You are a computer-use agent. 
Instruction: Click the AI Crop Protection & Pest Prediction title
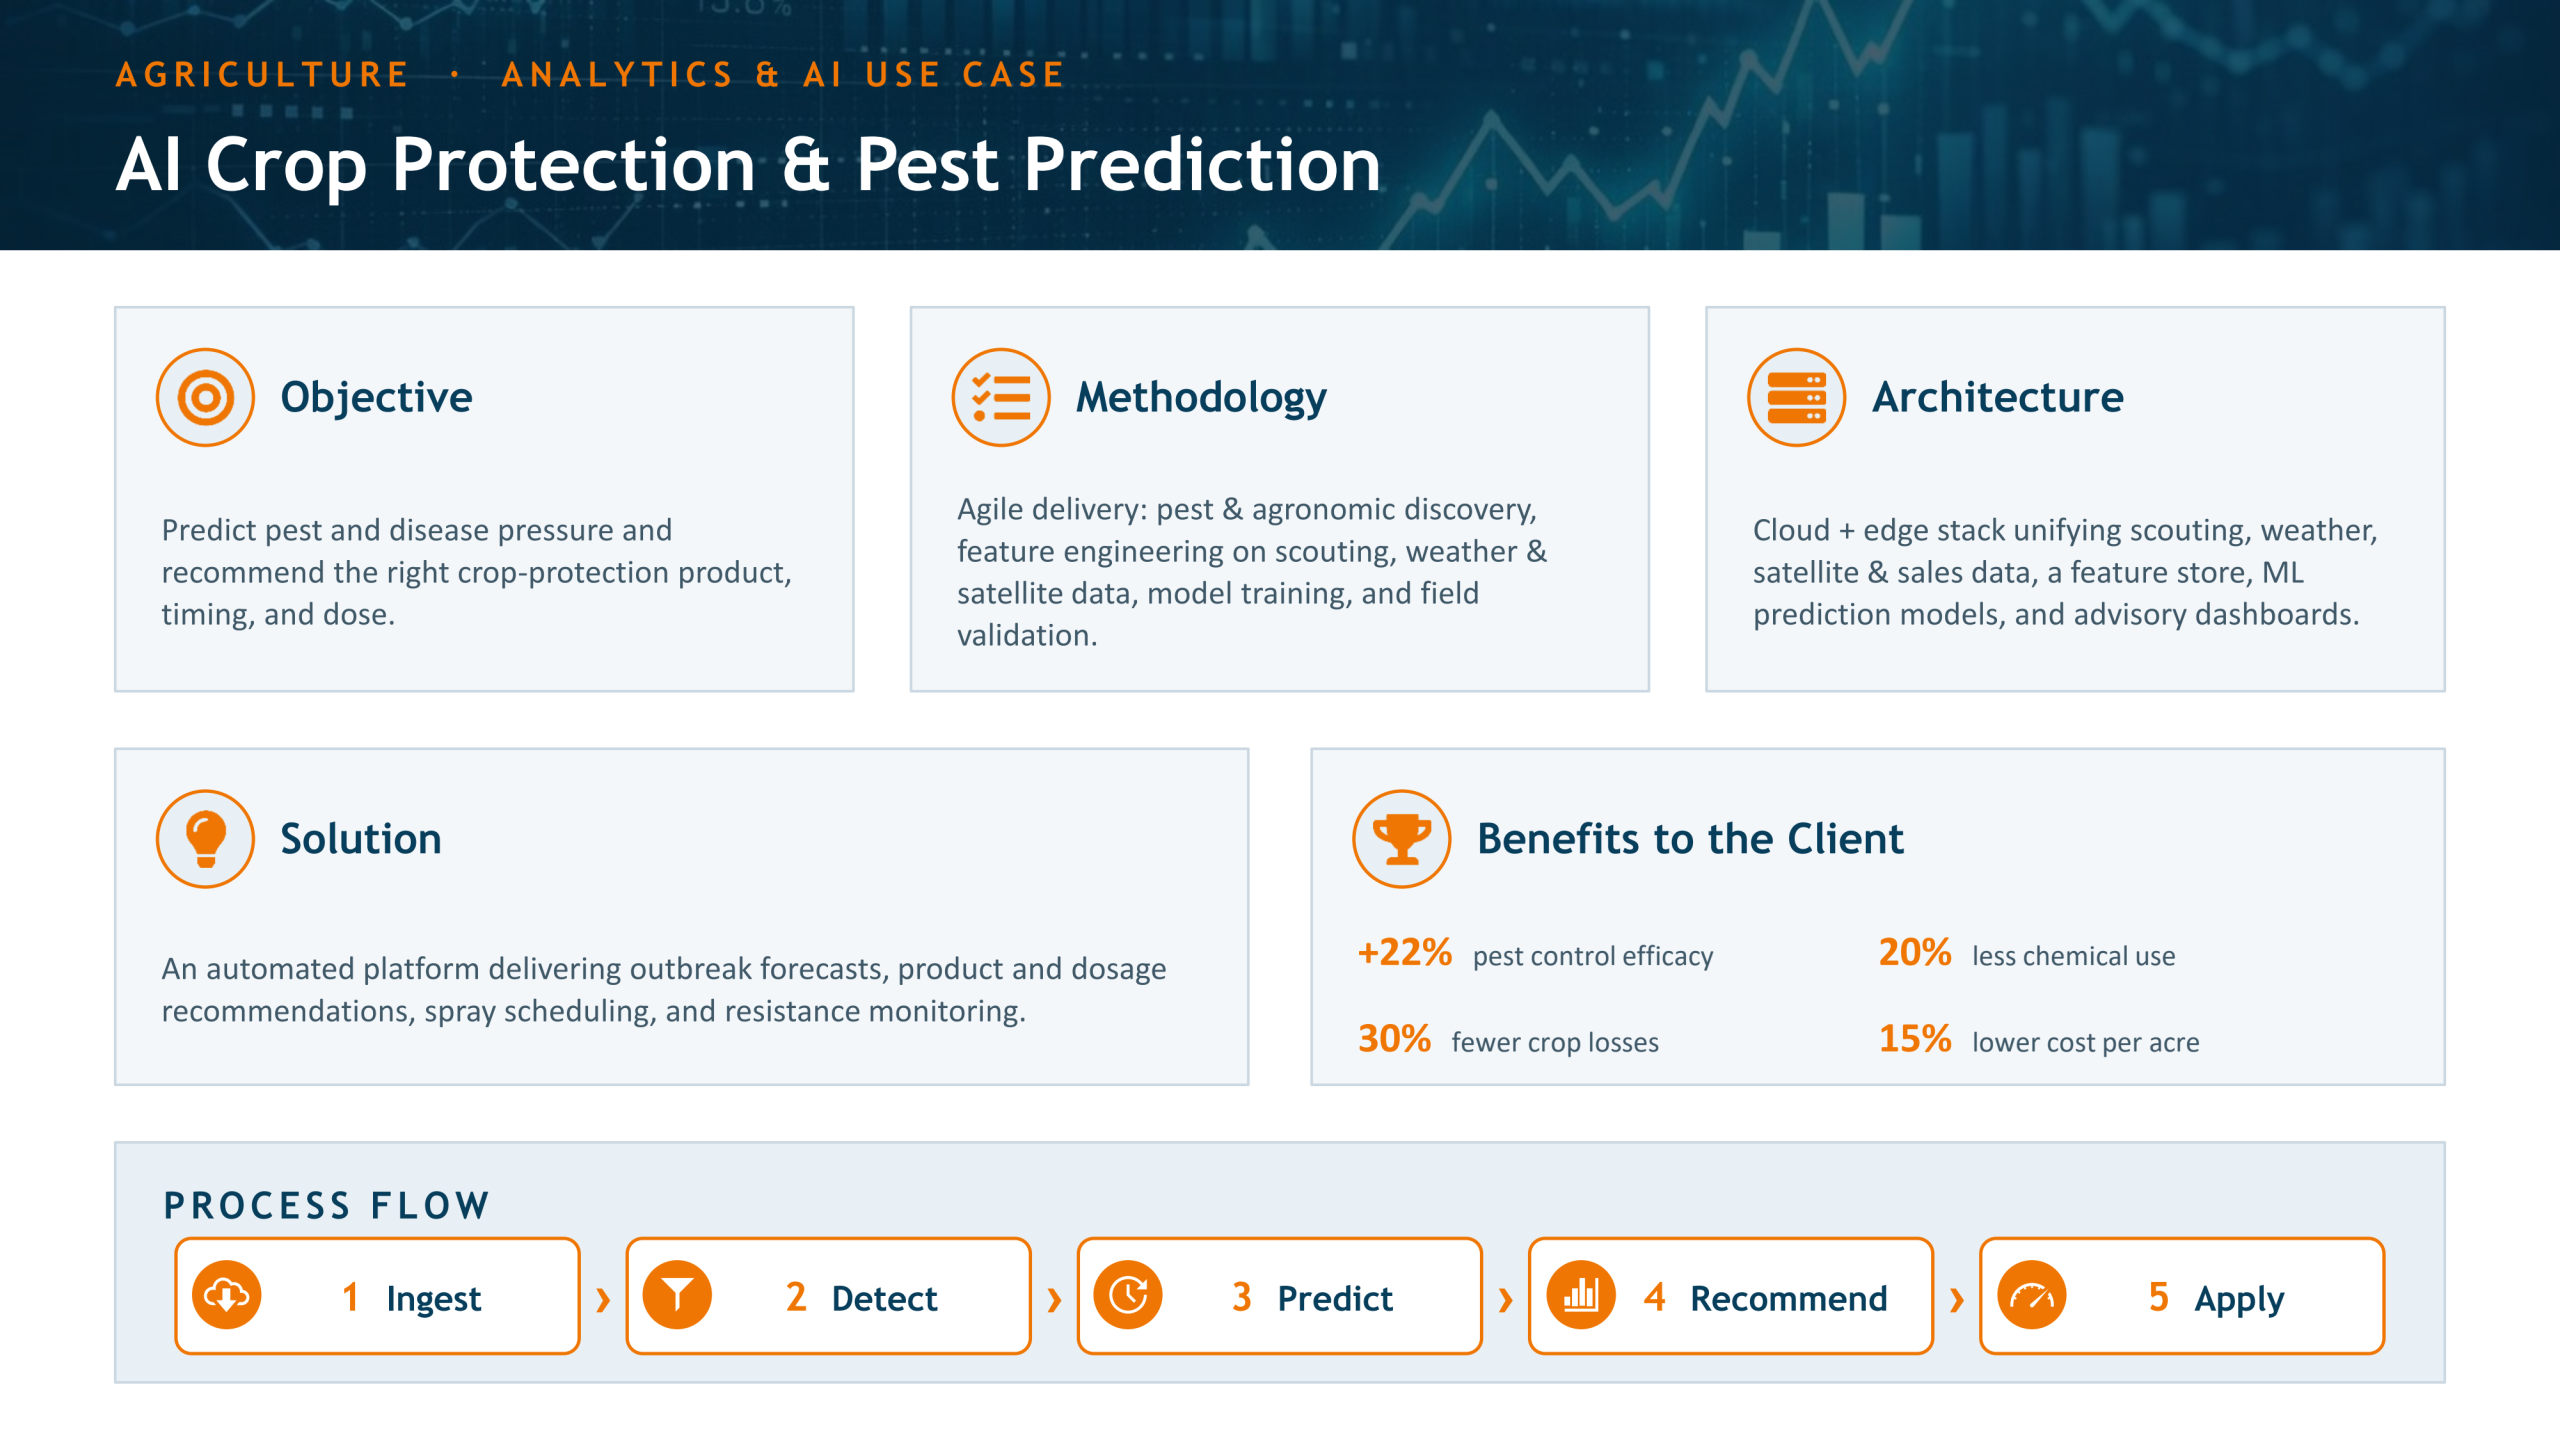[x=748, y=165]
